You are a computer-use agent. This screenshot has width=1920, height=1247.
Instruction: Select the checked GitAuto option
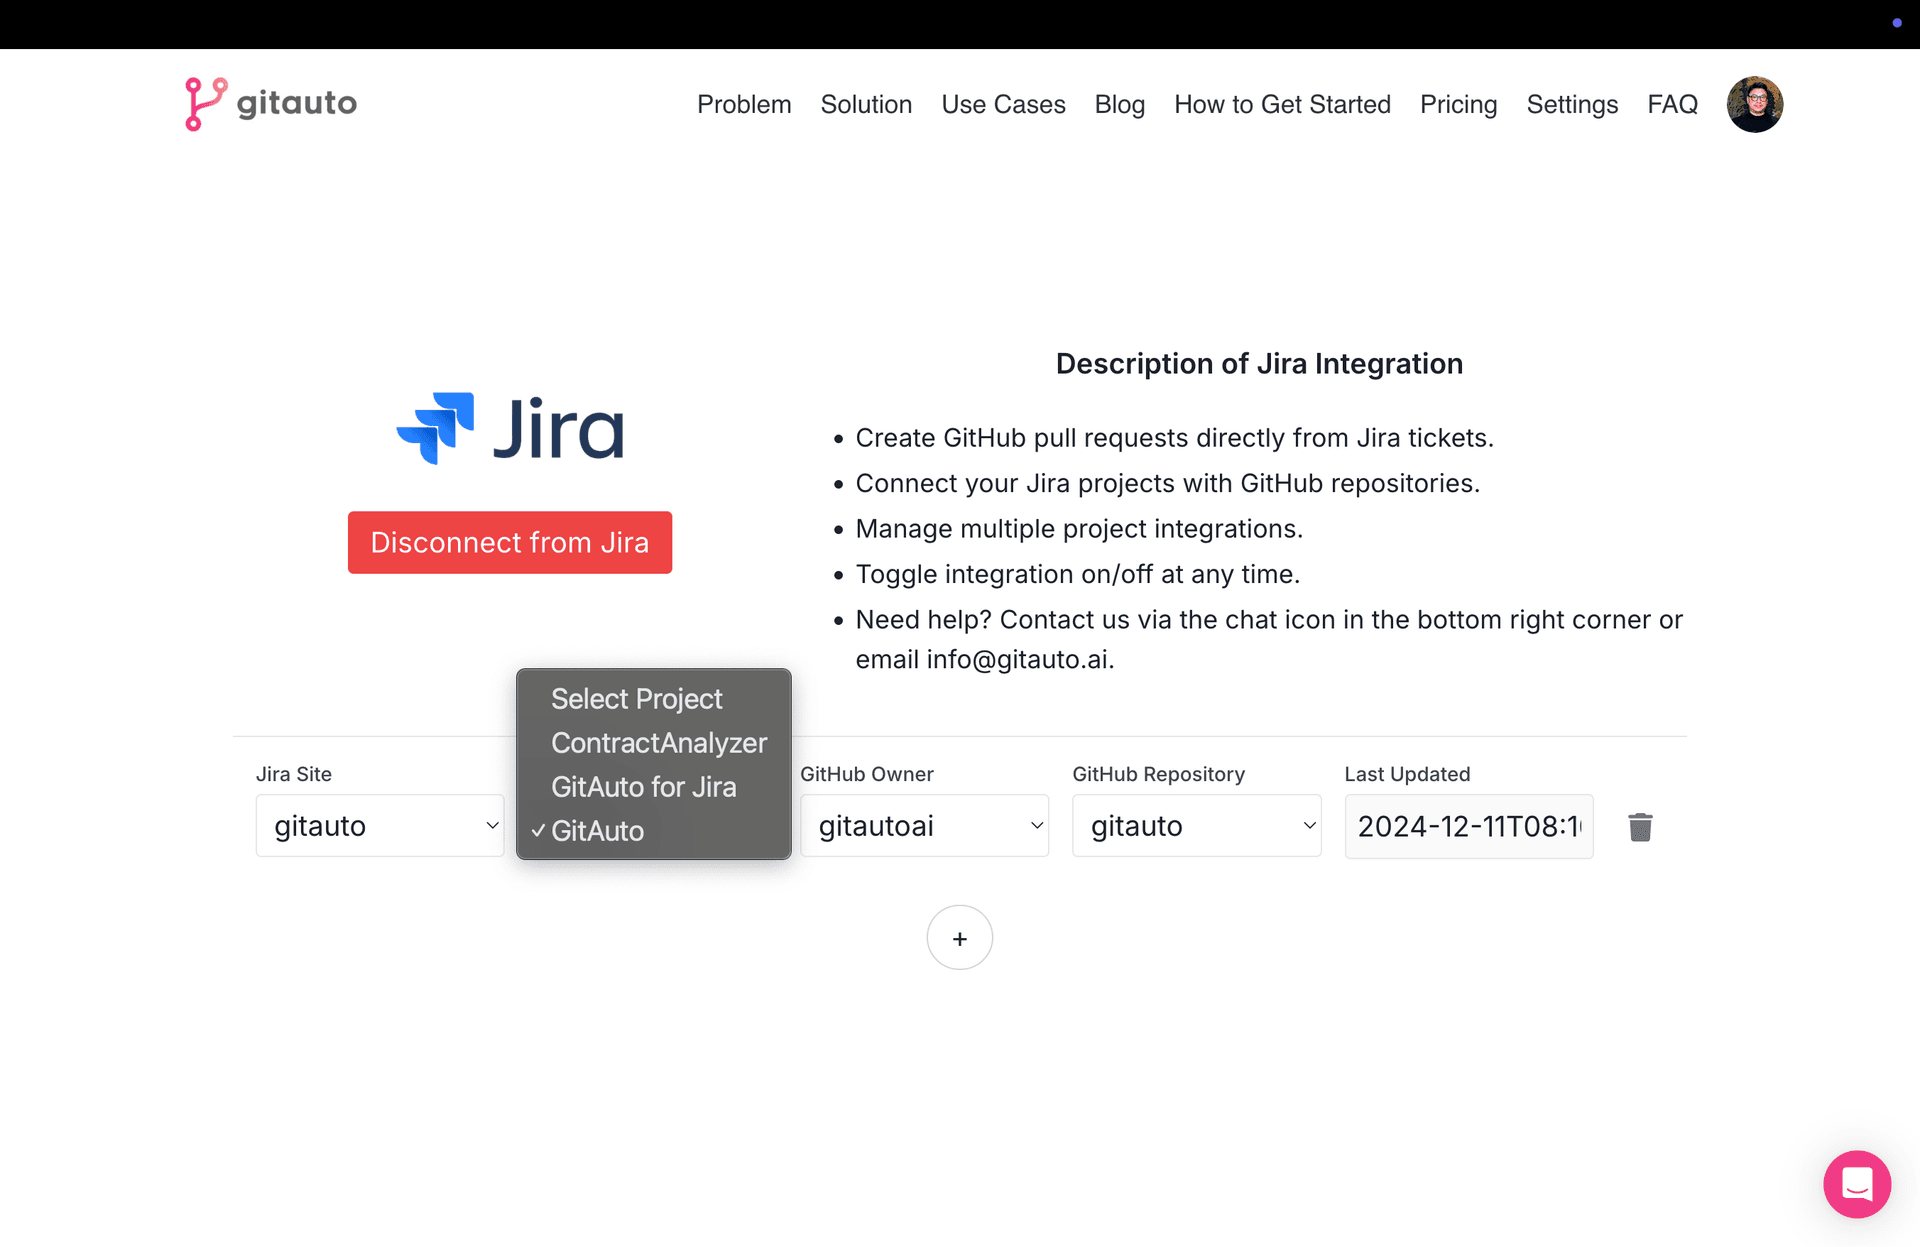tap(598, 830)
